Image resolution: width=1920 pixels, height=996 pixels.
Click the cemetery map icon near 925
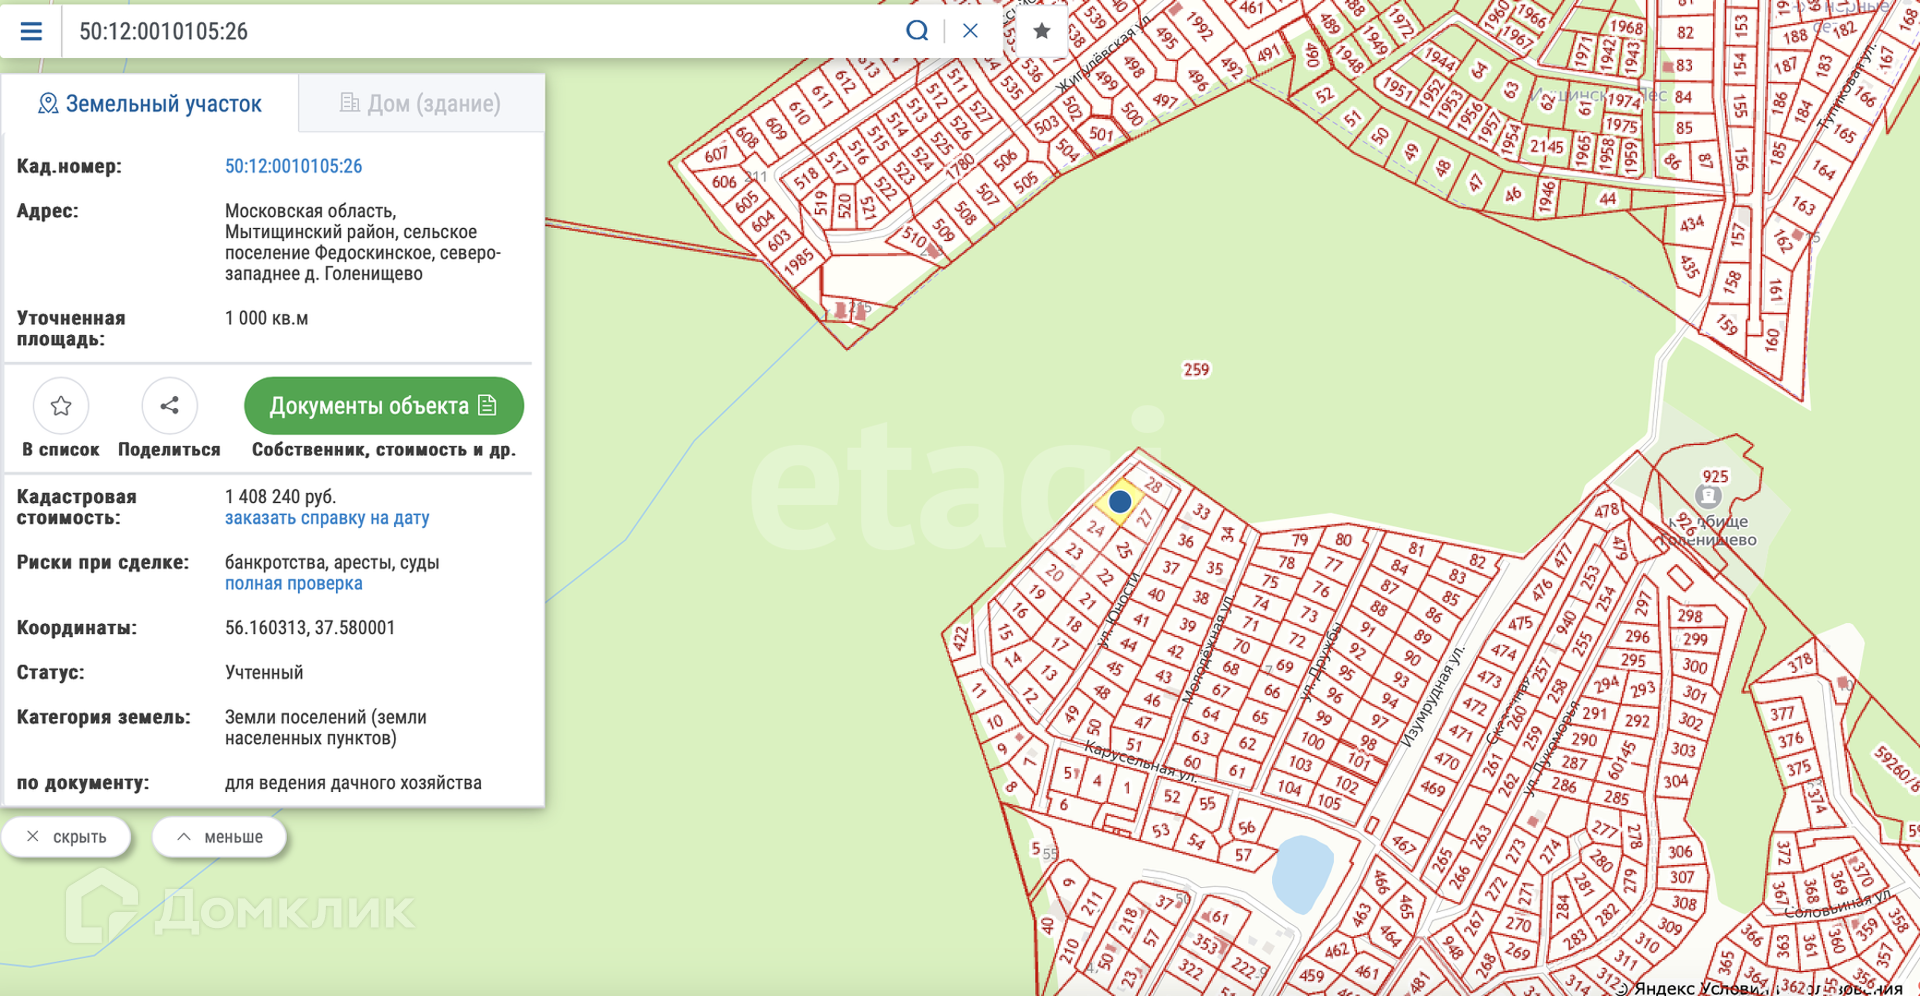pos(1708,496)
